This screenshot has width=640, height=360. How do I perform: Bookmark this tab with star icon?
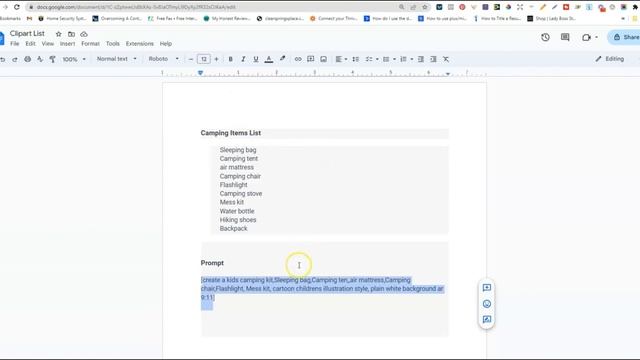tap(425, 7)
